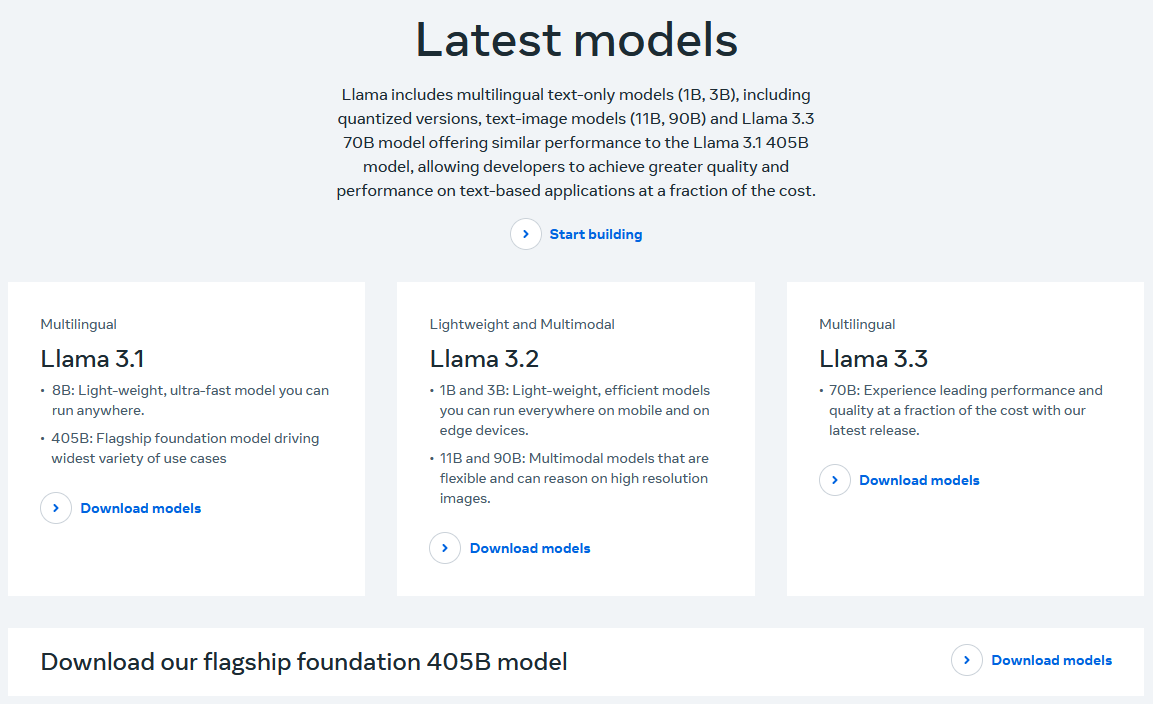Click the Lightweight and Multimodal label
Image resolution: width=1153 pixels, height=704 pixels.
pos(522,324)
